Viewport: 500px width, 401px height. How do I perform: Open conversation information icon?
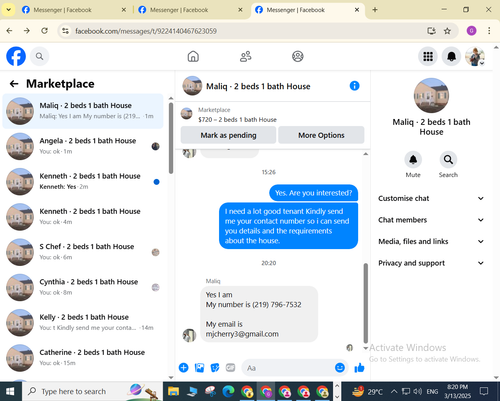(354, 86)
